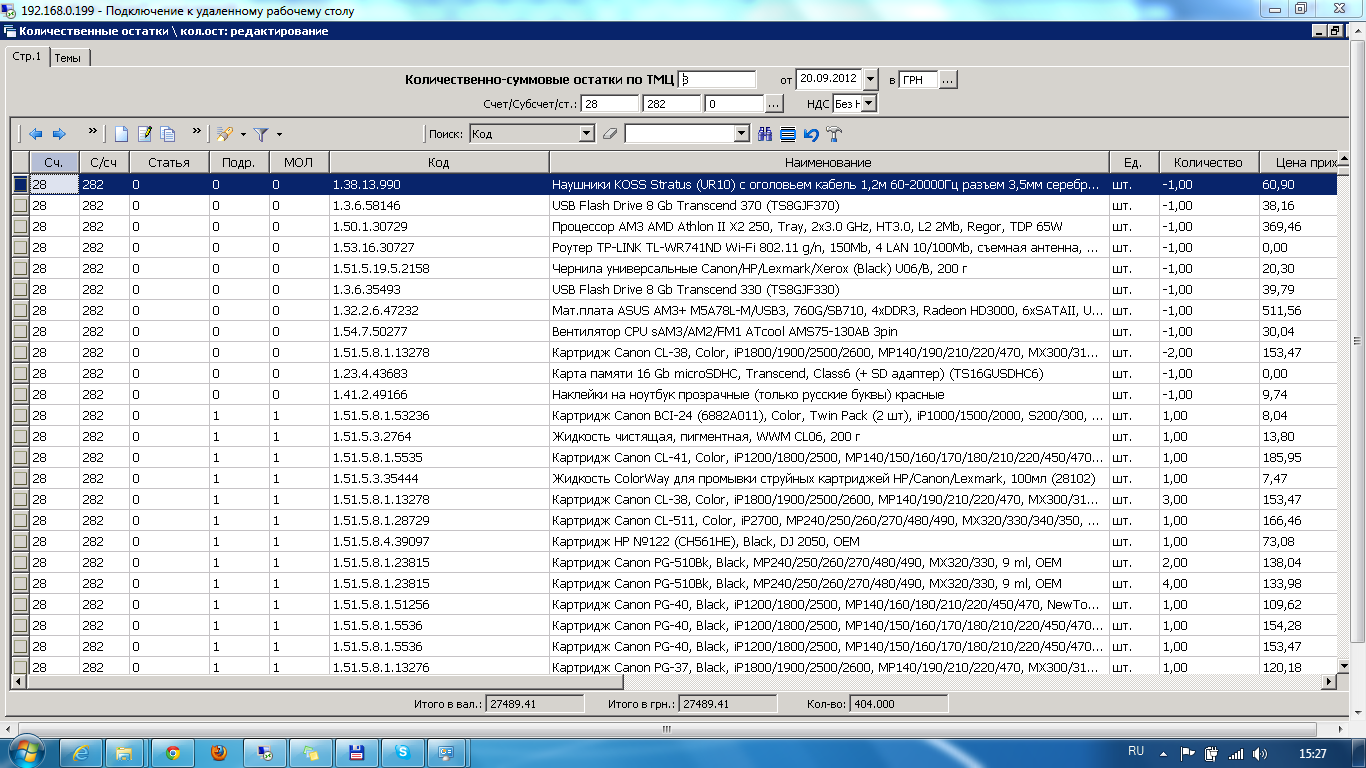Tick the checkbox of the Чернила универсальные row
Viewport: 1366px width, 768px height.
click(20, 268)
